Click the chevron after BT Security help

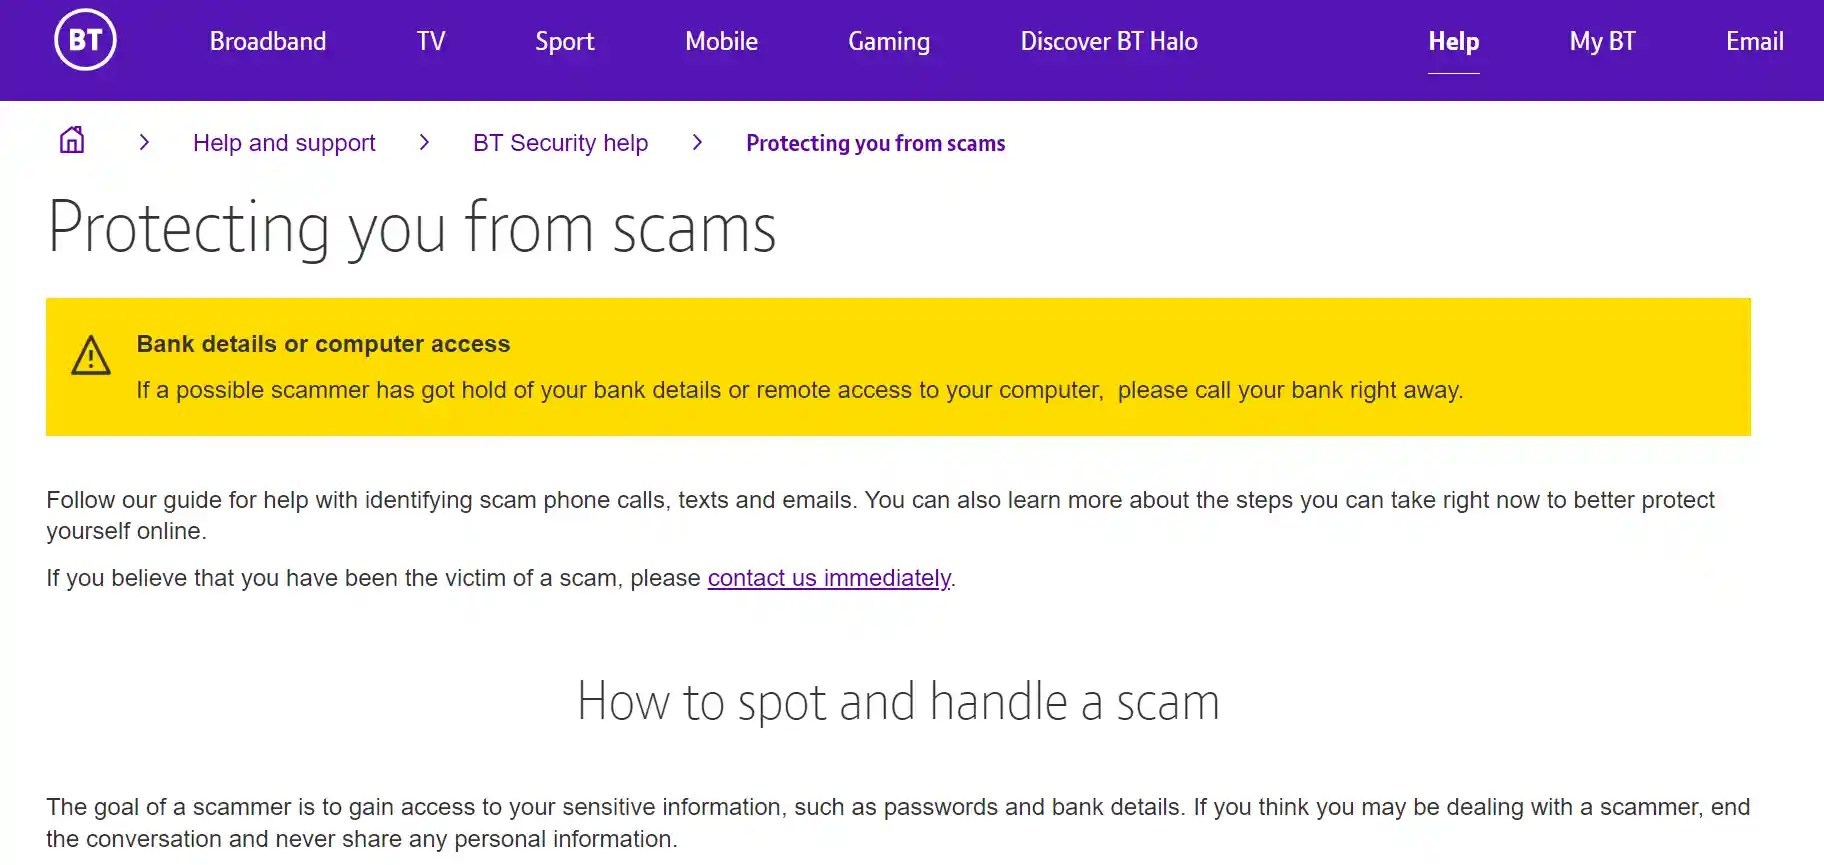(x=697, y=142)
